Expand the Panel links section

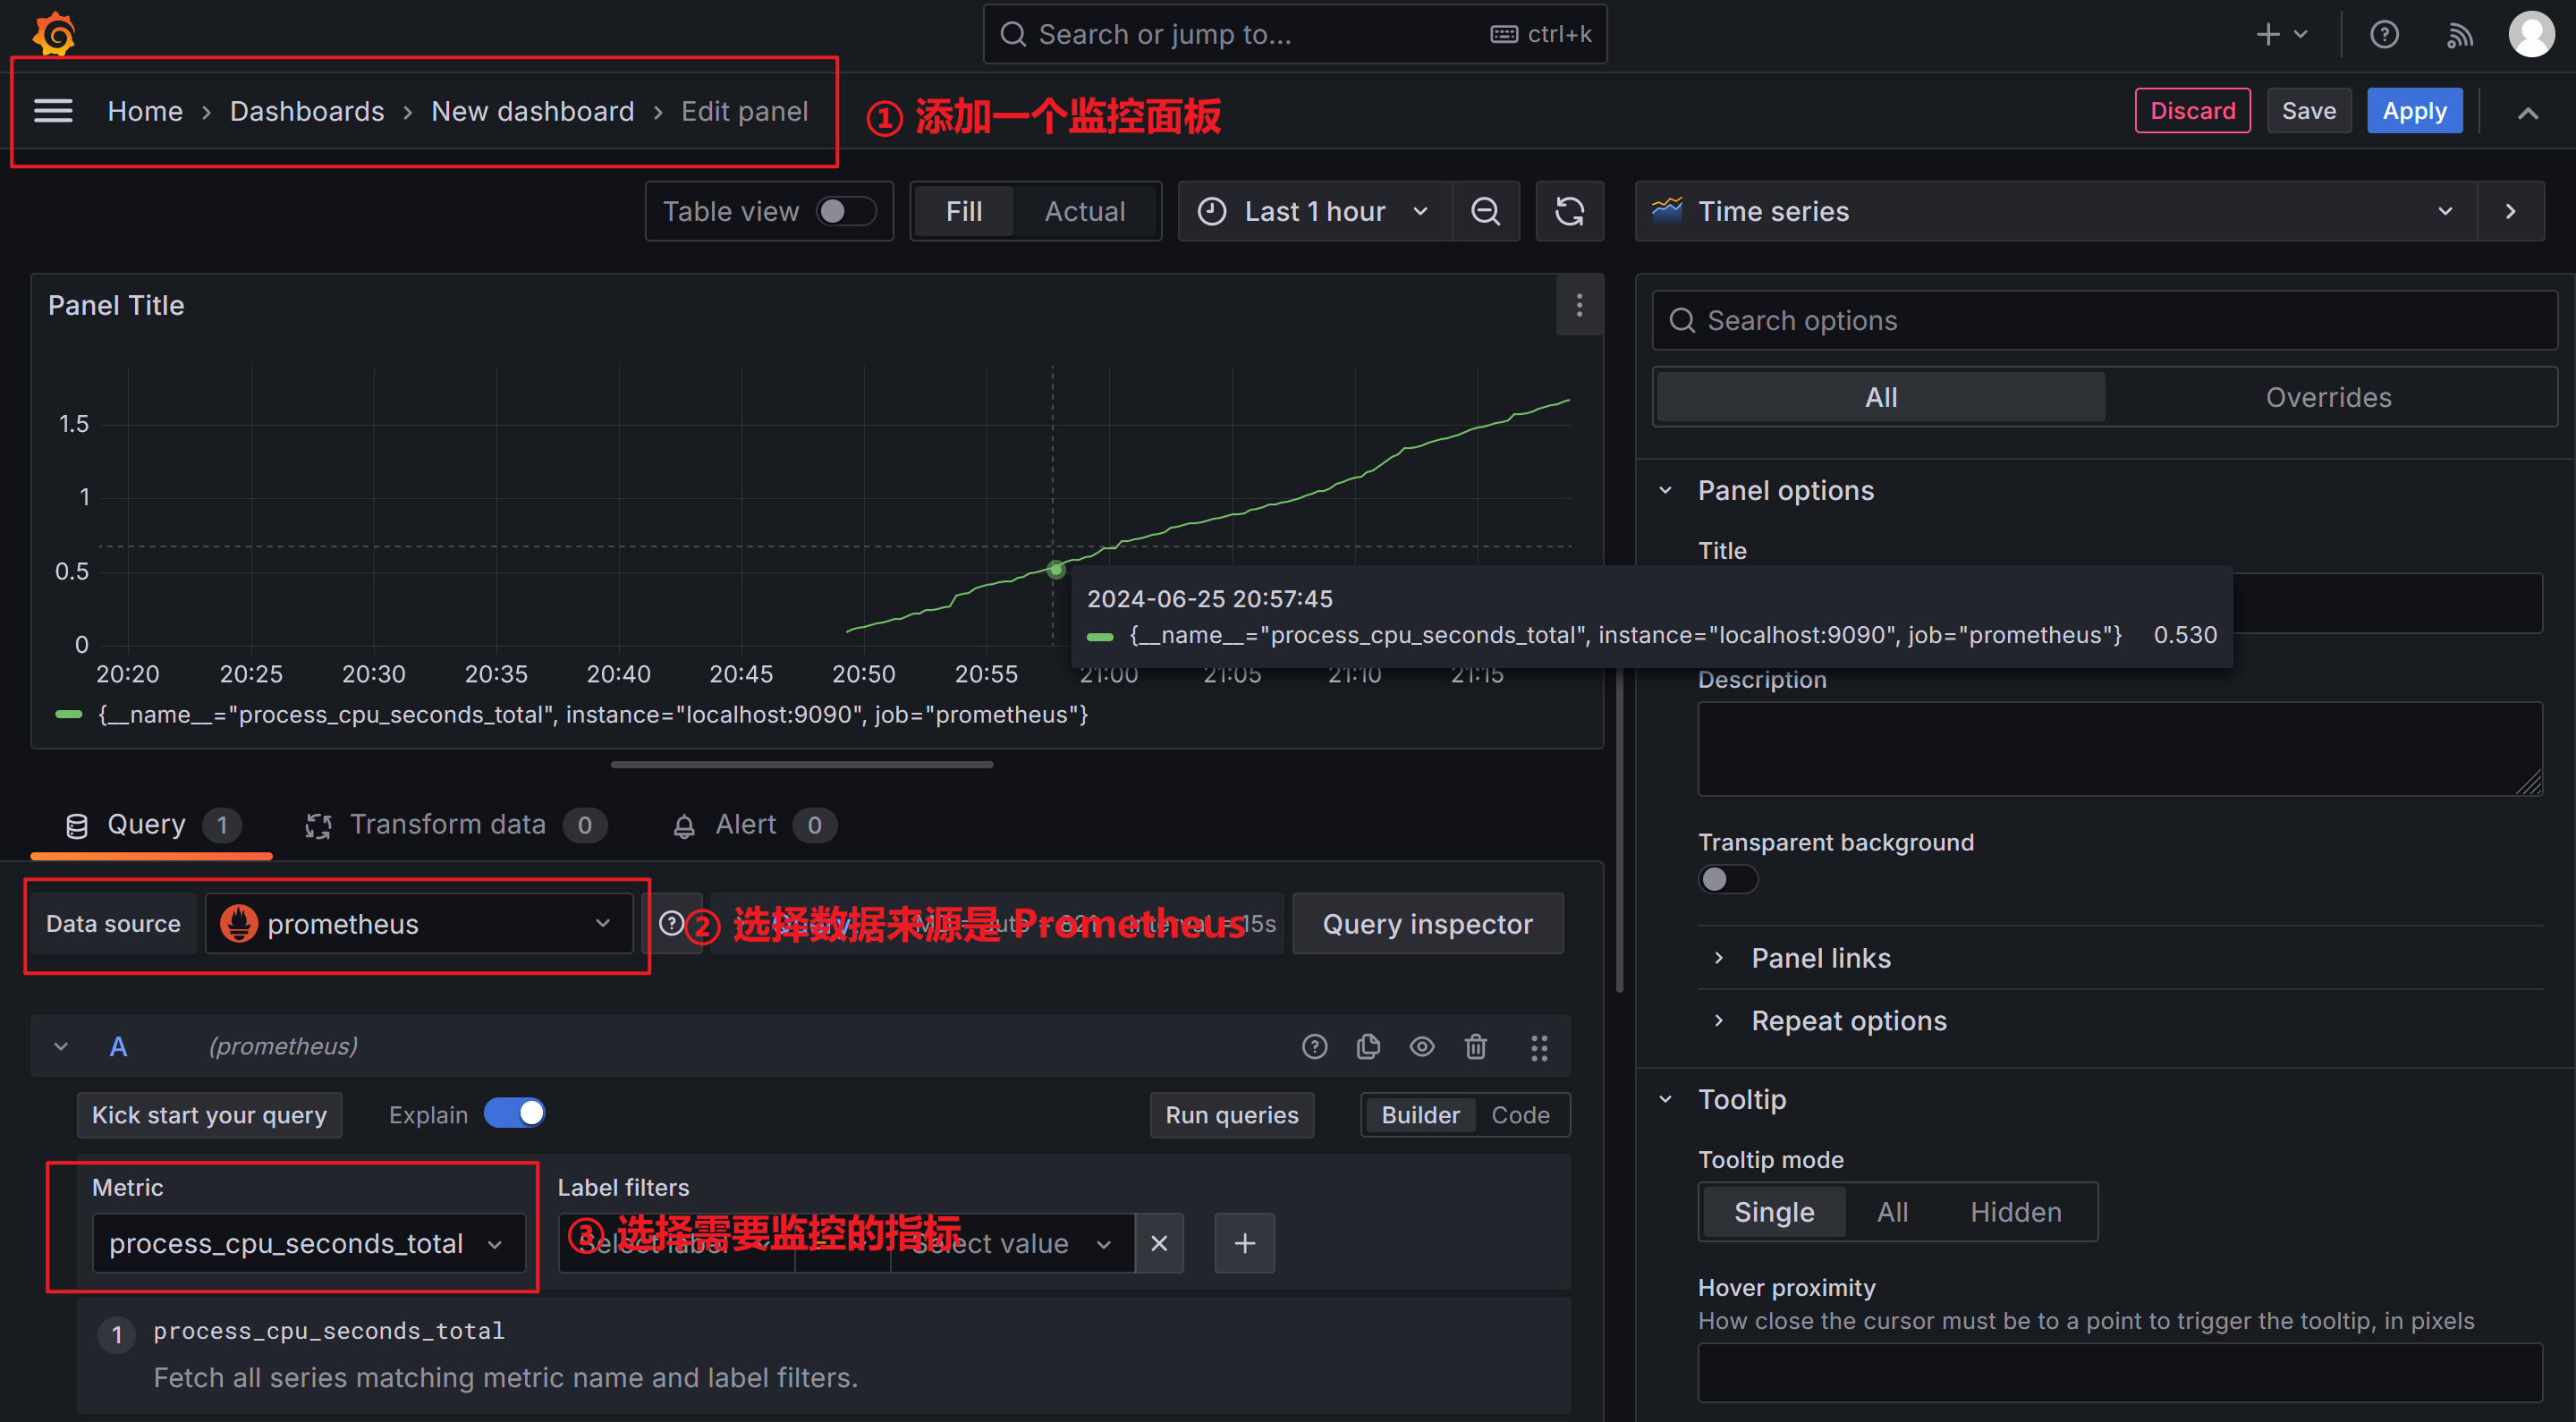[x=1820, y=957]
